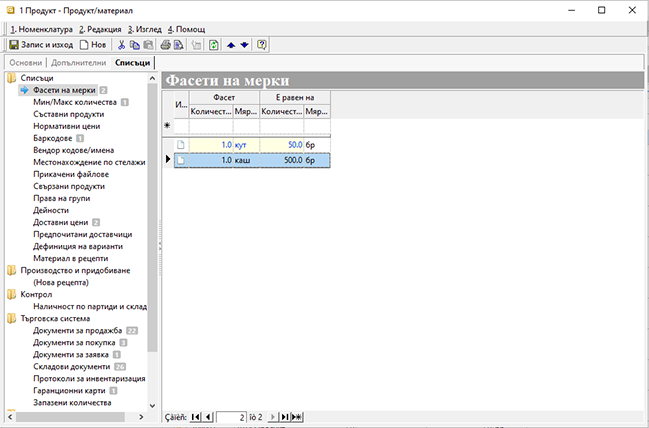The image size is (649, 428).
Task: Open Документи за заявка
Action: 71,354
